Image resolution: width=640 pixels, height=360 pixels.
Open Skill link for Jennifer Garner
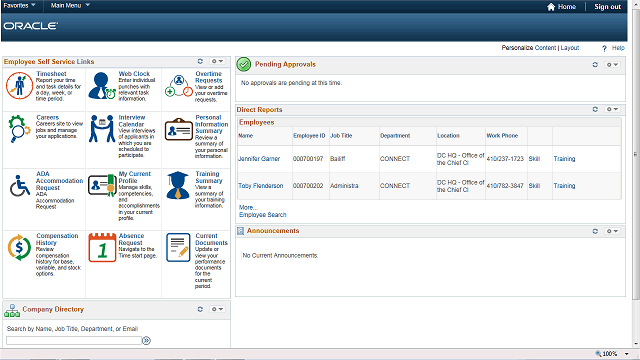pos(534,159)
